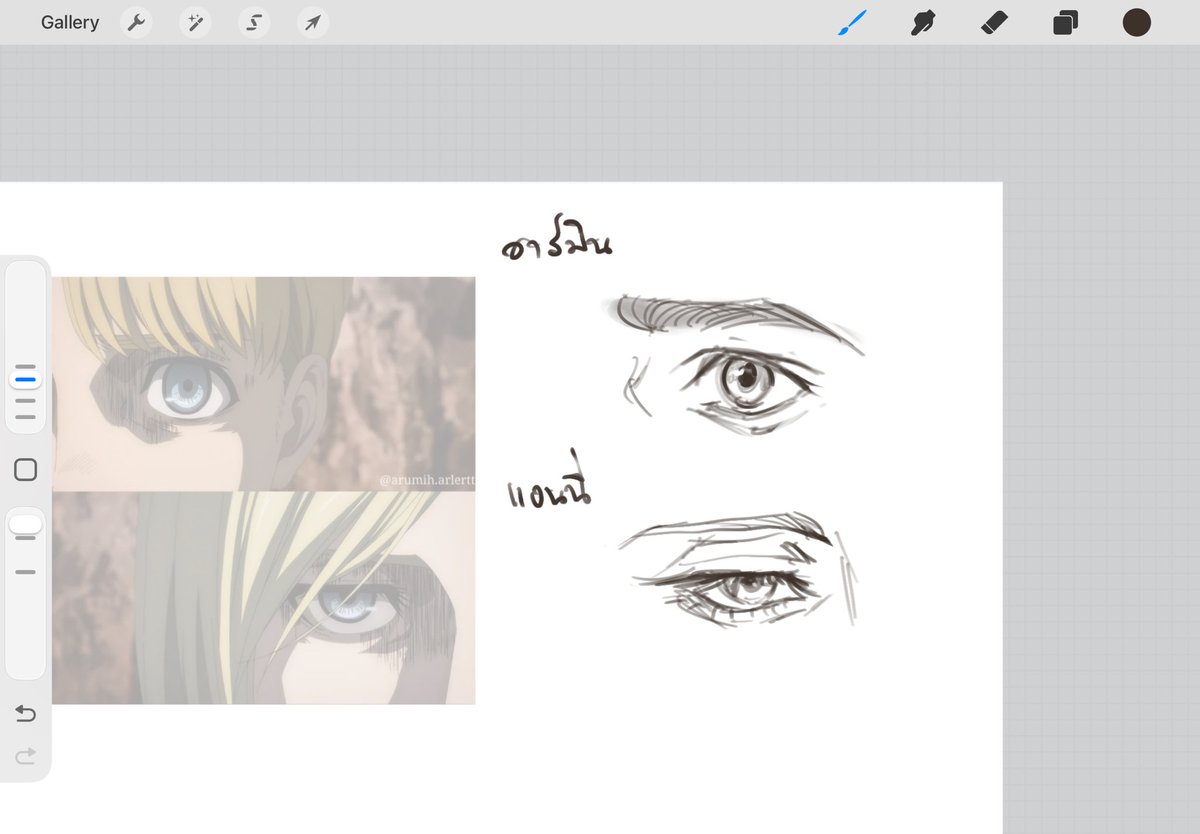Activate the Selection S-shaped tool
Screen dimensions: 1200x834
click(x=254, y=22)
